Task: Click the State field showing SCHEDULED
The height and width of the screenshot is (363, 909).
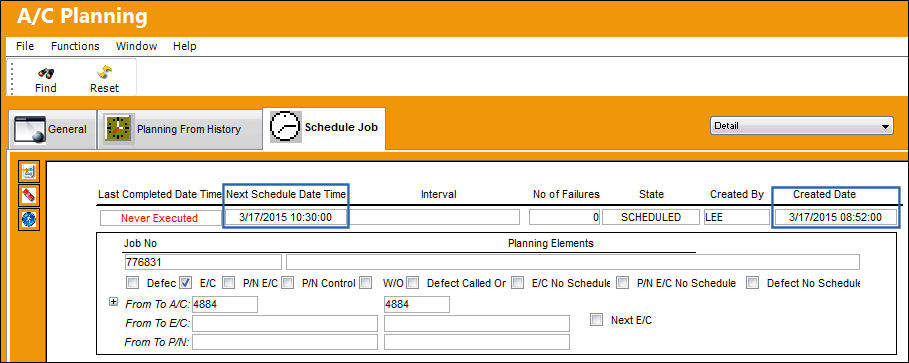Action: 651,217
